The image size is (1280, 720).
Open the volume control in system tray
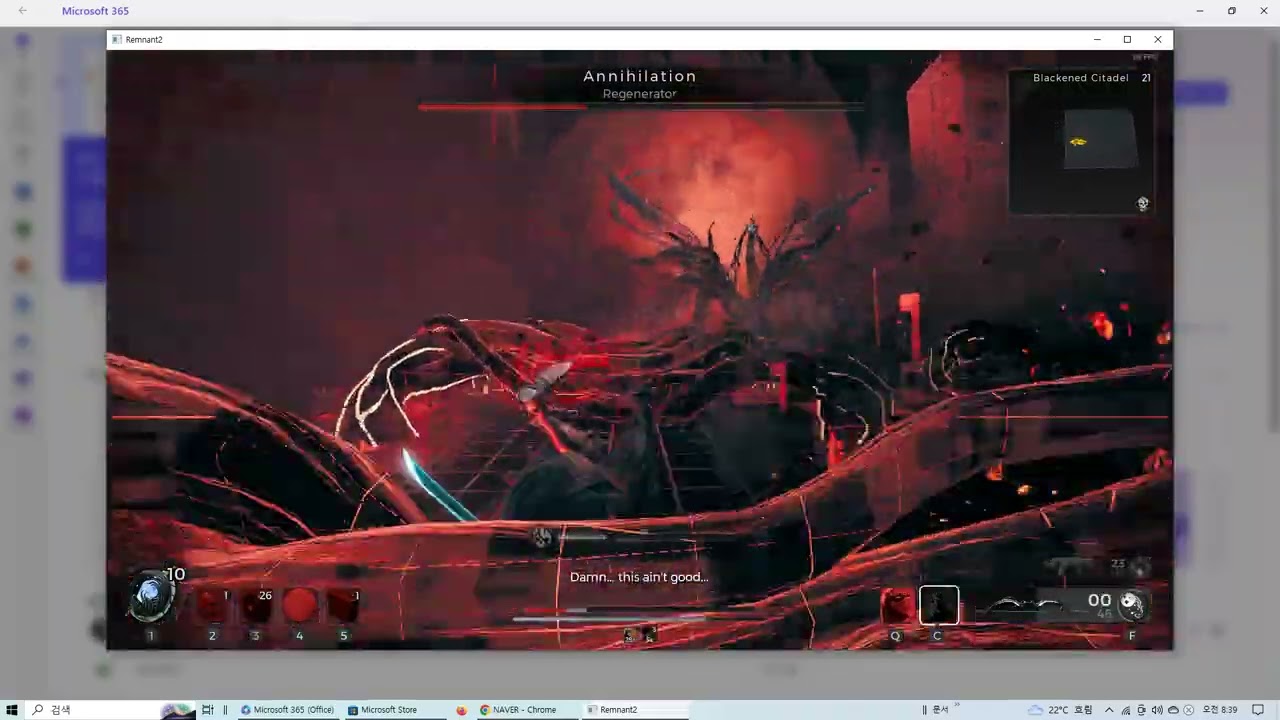point(1157,710)
